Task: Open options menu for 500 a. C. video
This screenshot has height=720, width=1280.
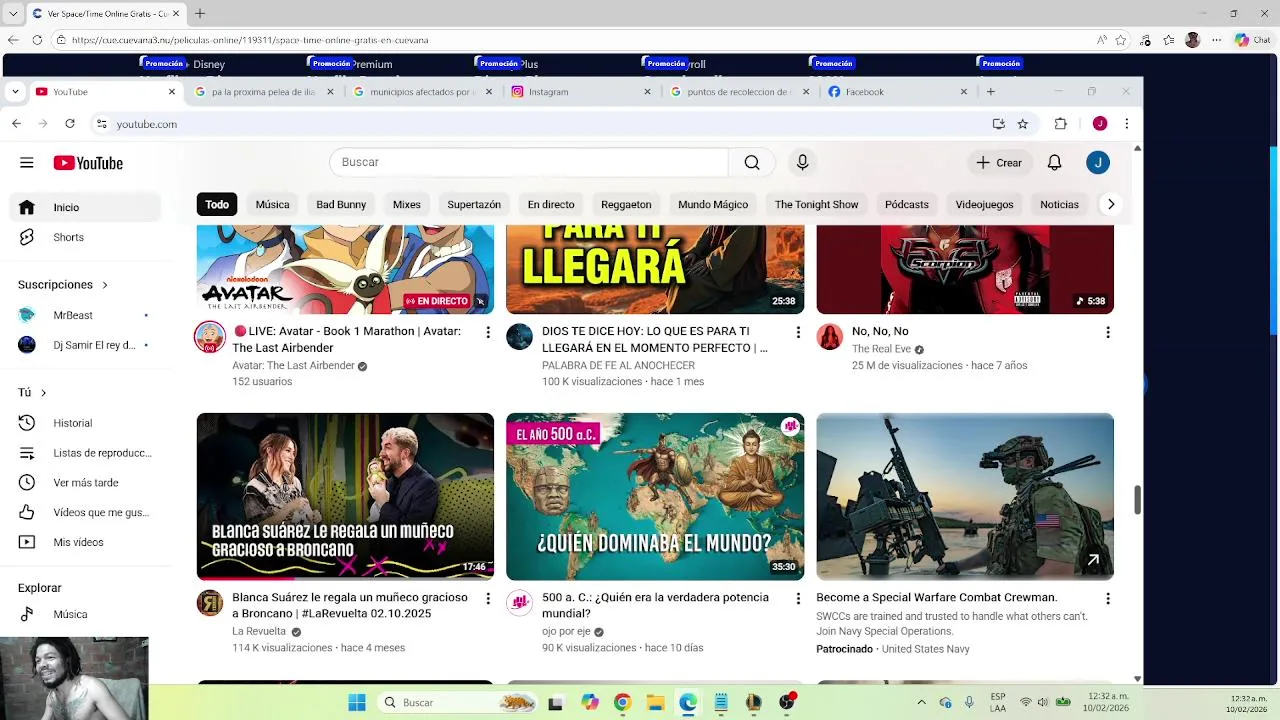Action: (798, 598)
